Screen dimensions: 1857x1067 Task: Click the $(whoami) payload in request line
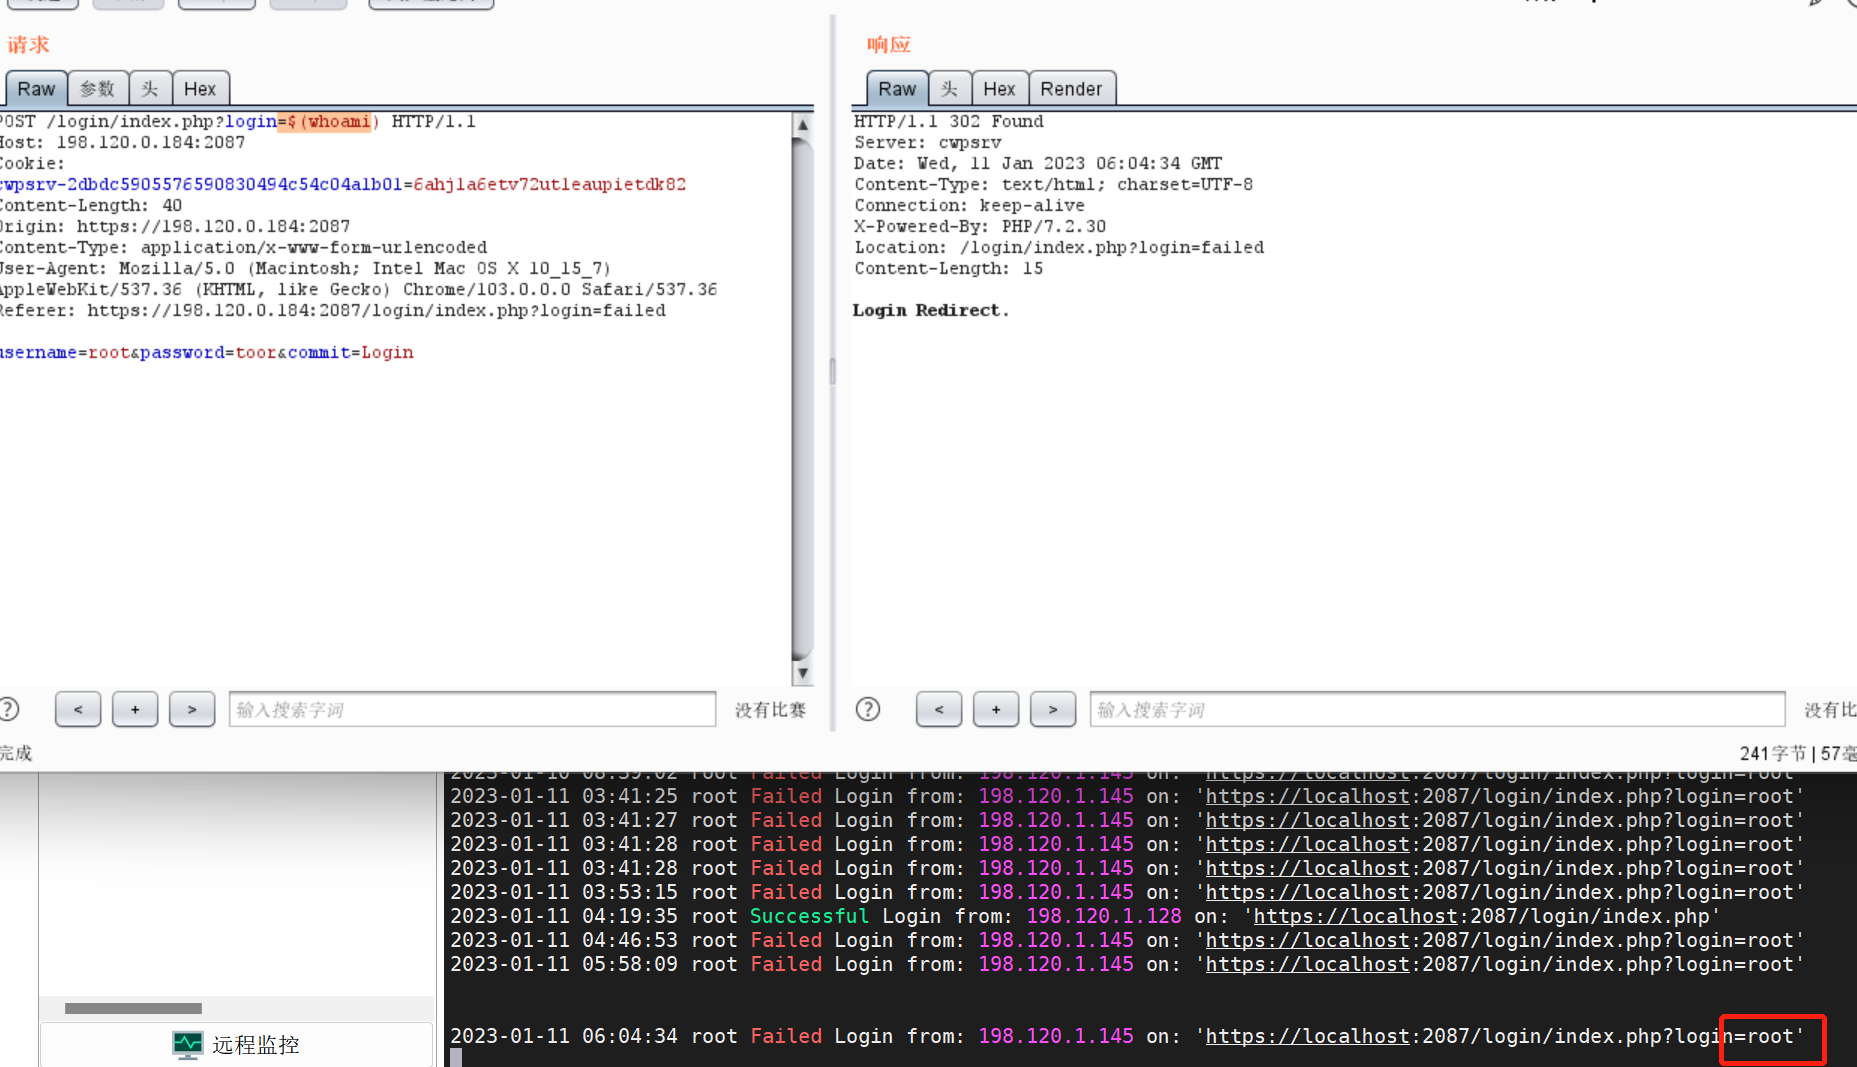[x=333, y=121]
